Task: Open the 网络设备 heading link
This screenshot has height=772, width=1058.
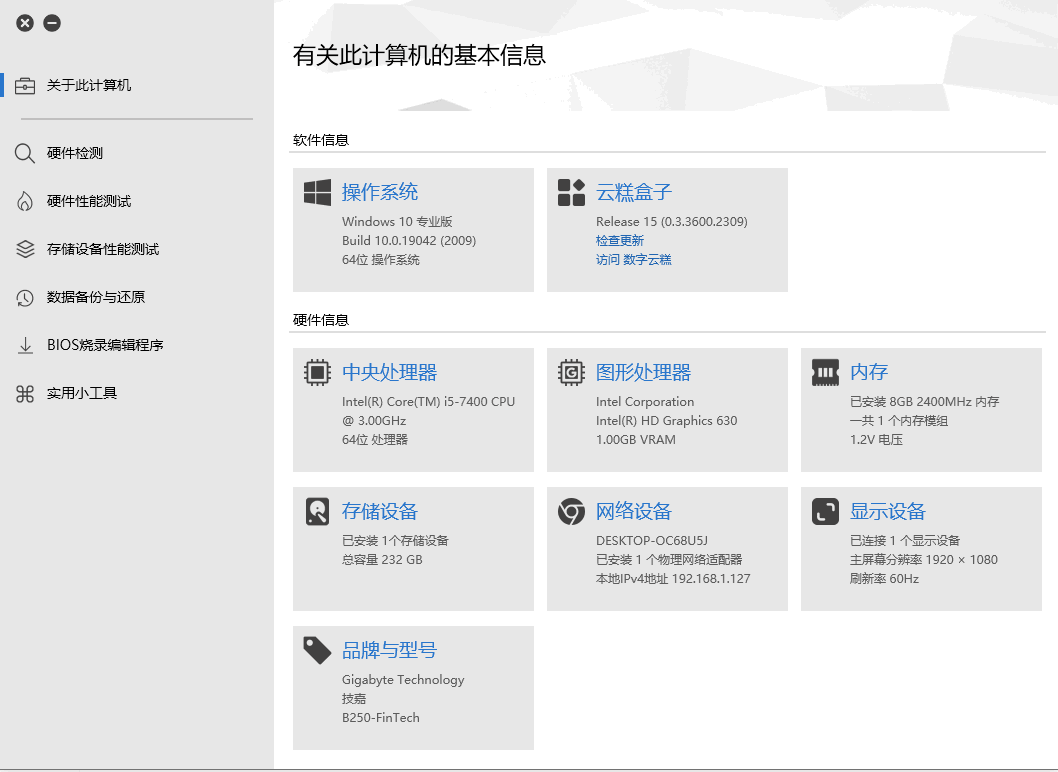Action: 634,512
